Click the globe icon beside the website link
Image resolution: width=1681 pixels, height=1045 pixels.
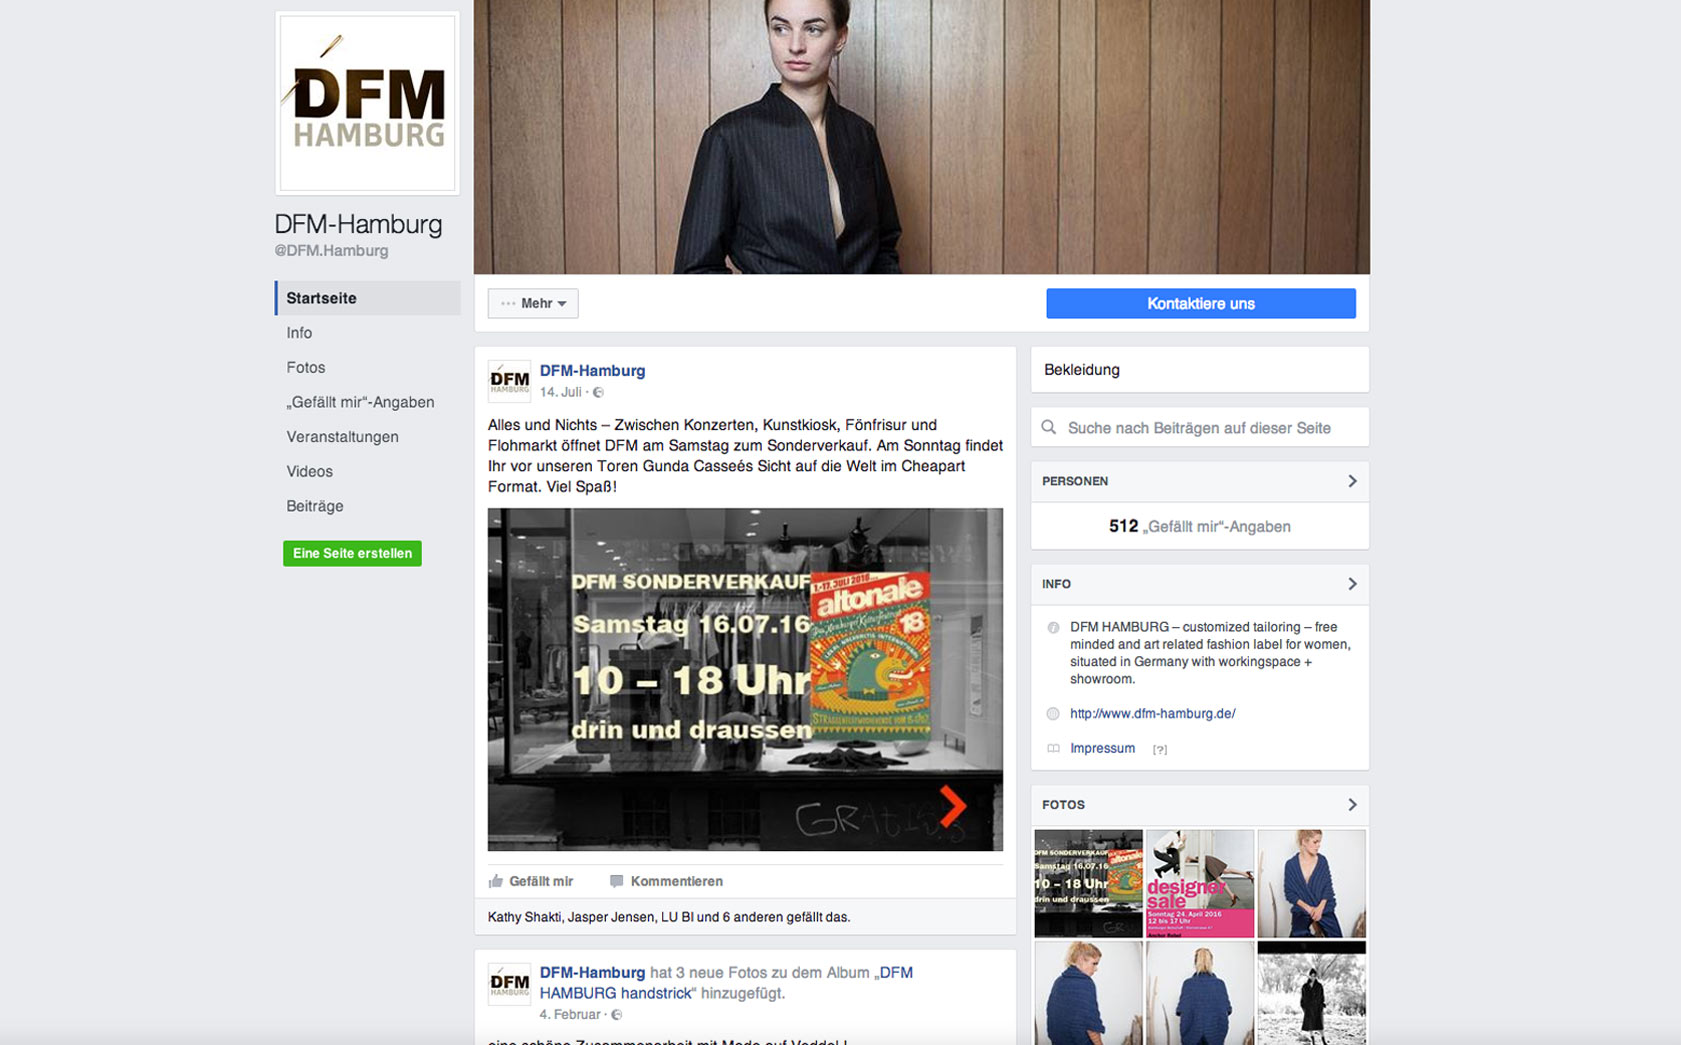pyautogui.click(x=1053, y=714)
